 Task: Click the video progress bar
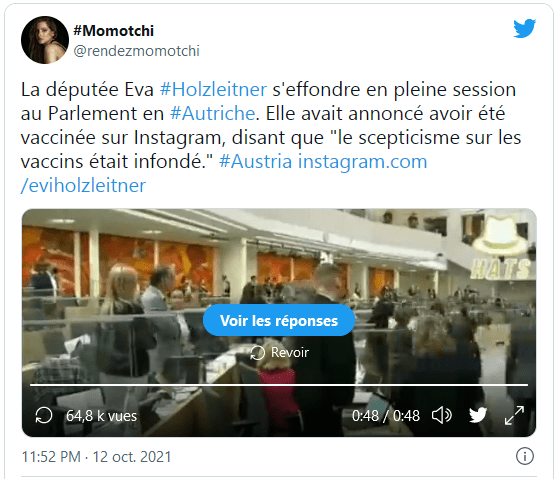(x=279, y=385)
